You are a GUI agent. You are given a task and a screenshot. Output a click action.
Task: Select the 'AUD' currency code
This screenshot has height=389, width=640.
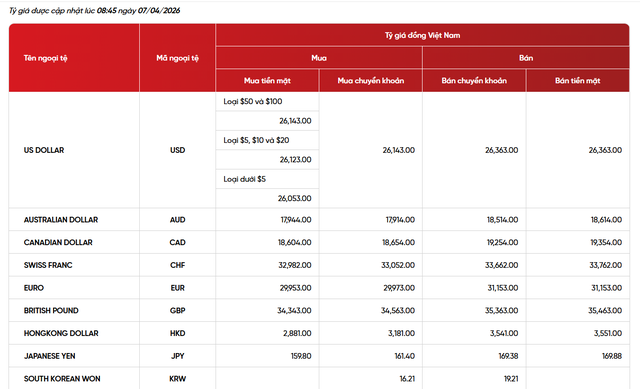[178, 220]
